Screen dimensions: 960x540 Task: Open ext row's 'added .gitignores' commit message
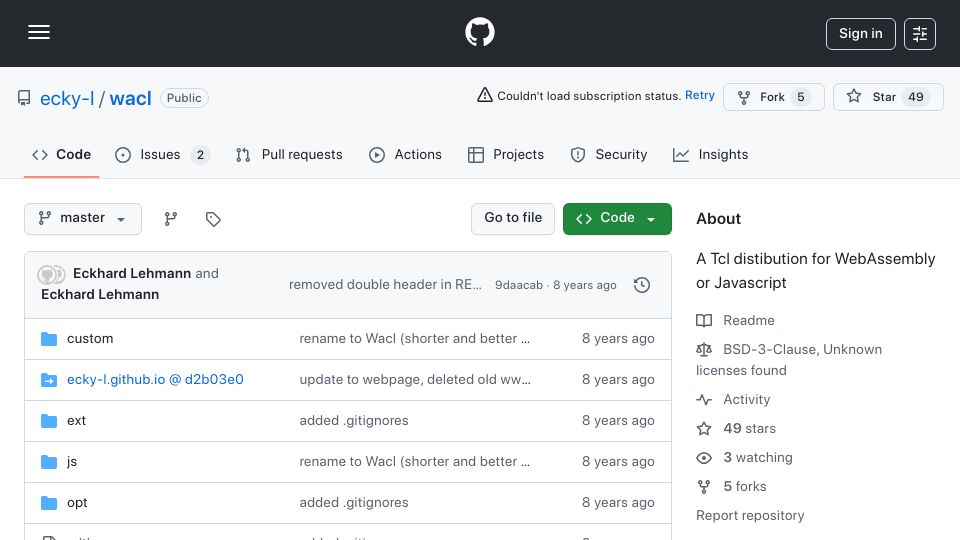coord(354,421)
